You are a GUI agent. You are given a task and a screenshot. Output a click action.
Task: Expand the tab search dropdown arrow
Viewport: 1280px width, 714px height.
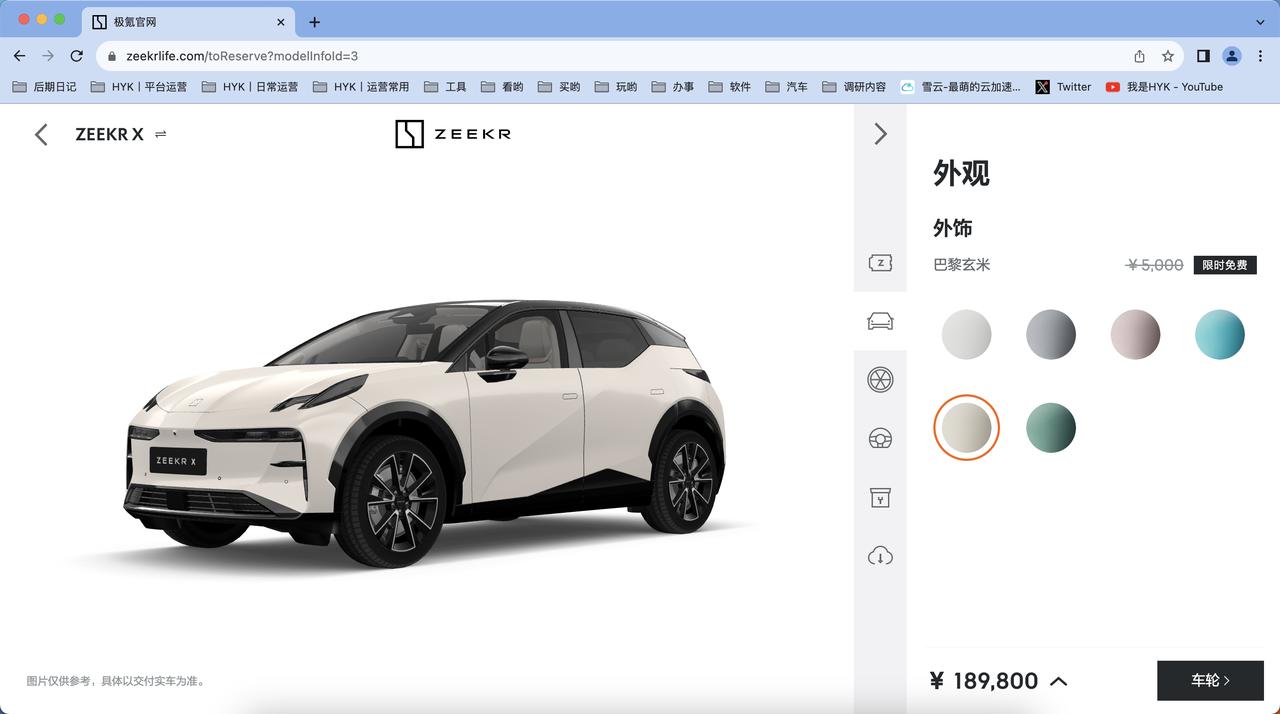pyautogui.click(x=1260, y=22)
